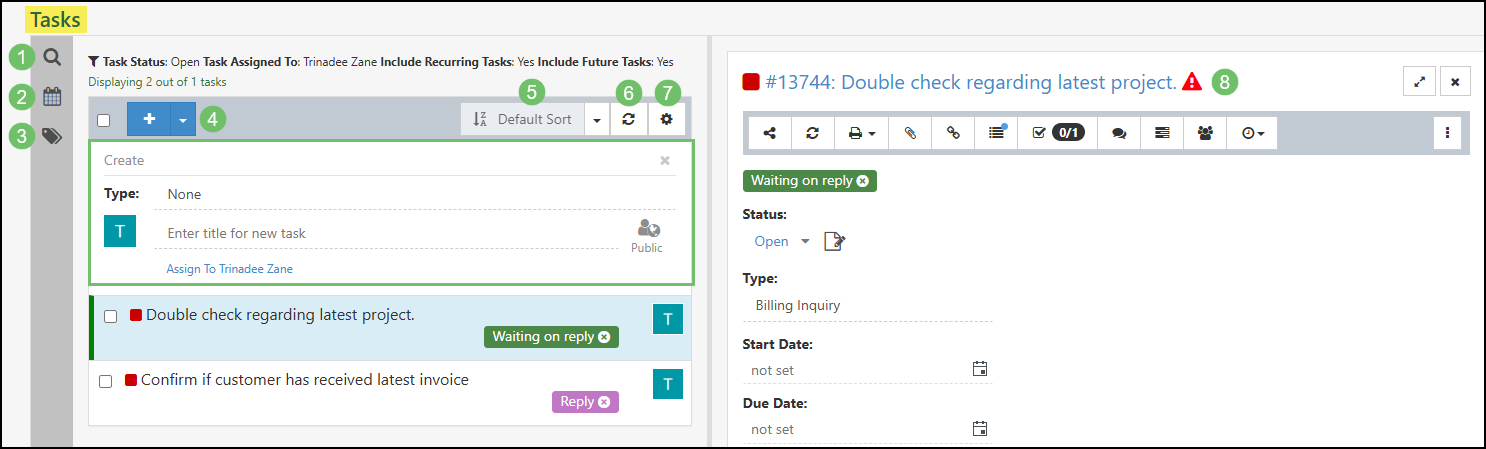The height and width of the screenshot is (449, 1486).
Task: Open the comments speech bubble icon
Action: click(x=1119, y=133)
